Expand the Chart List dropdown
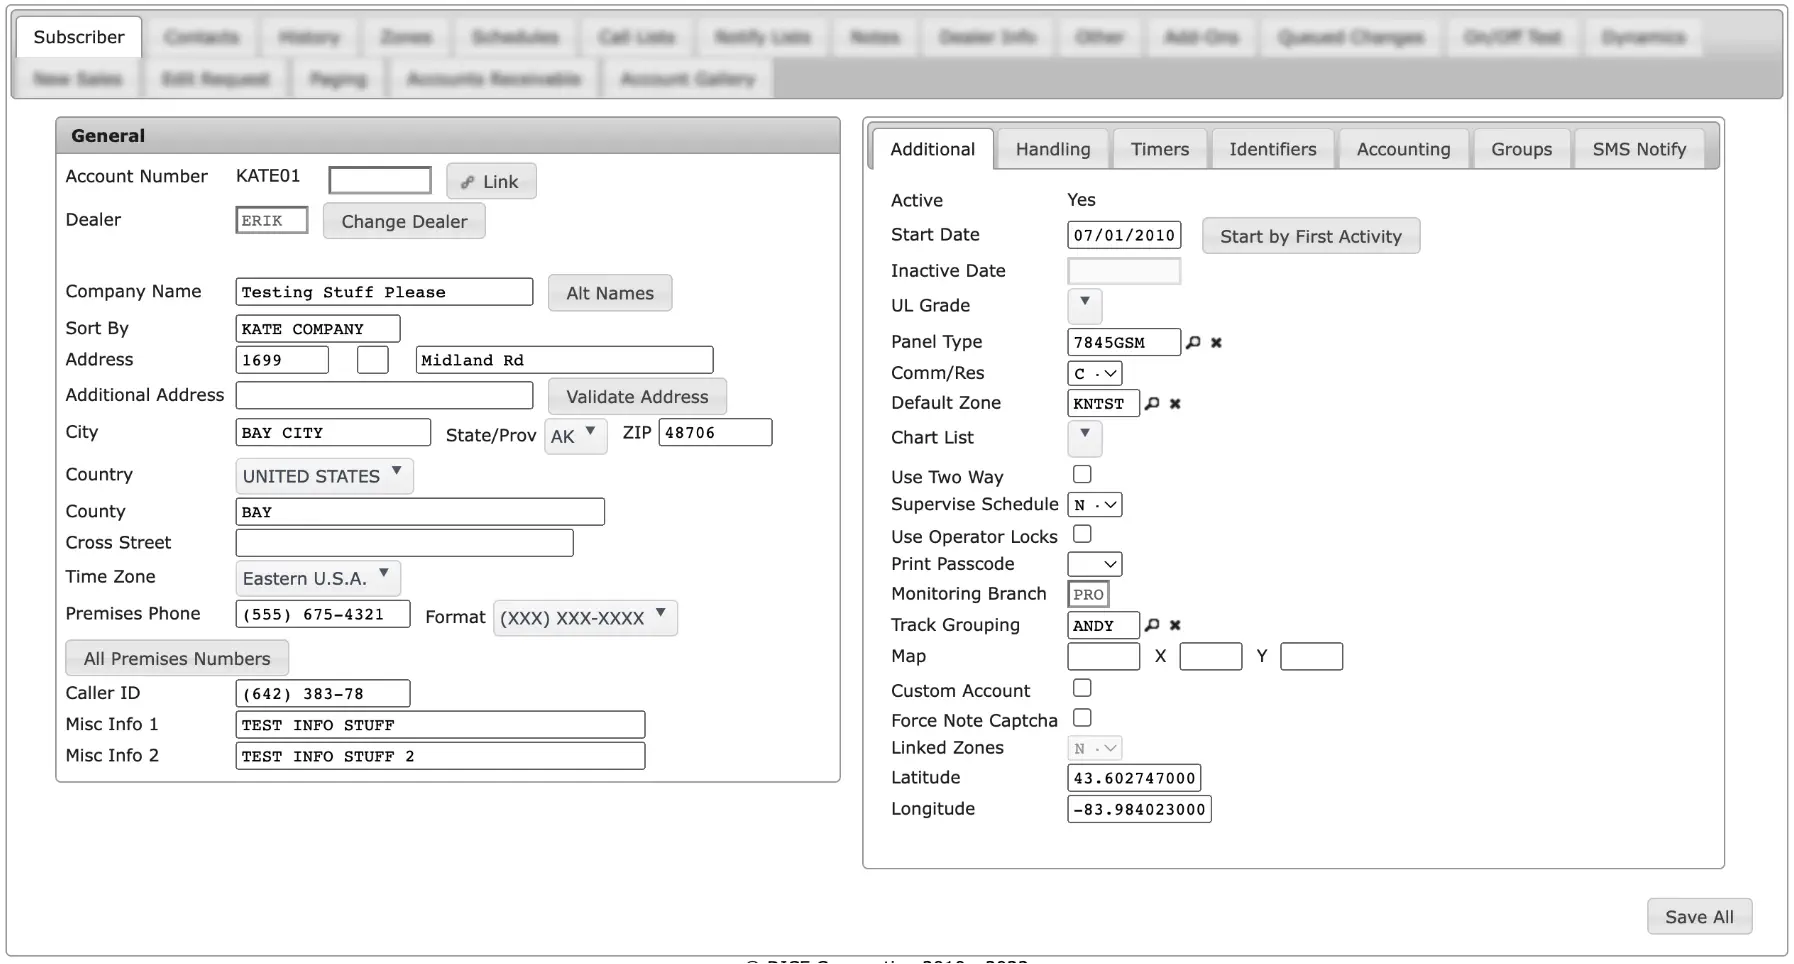This screenshot has width=1794, height=964. pos(1084,438)
